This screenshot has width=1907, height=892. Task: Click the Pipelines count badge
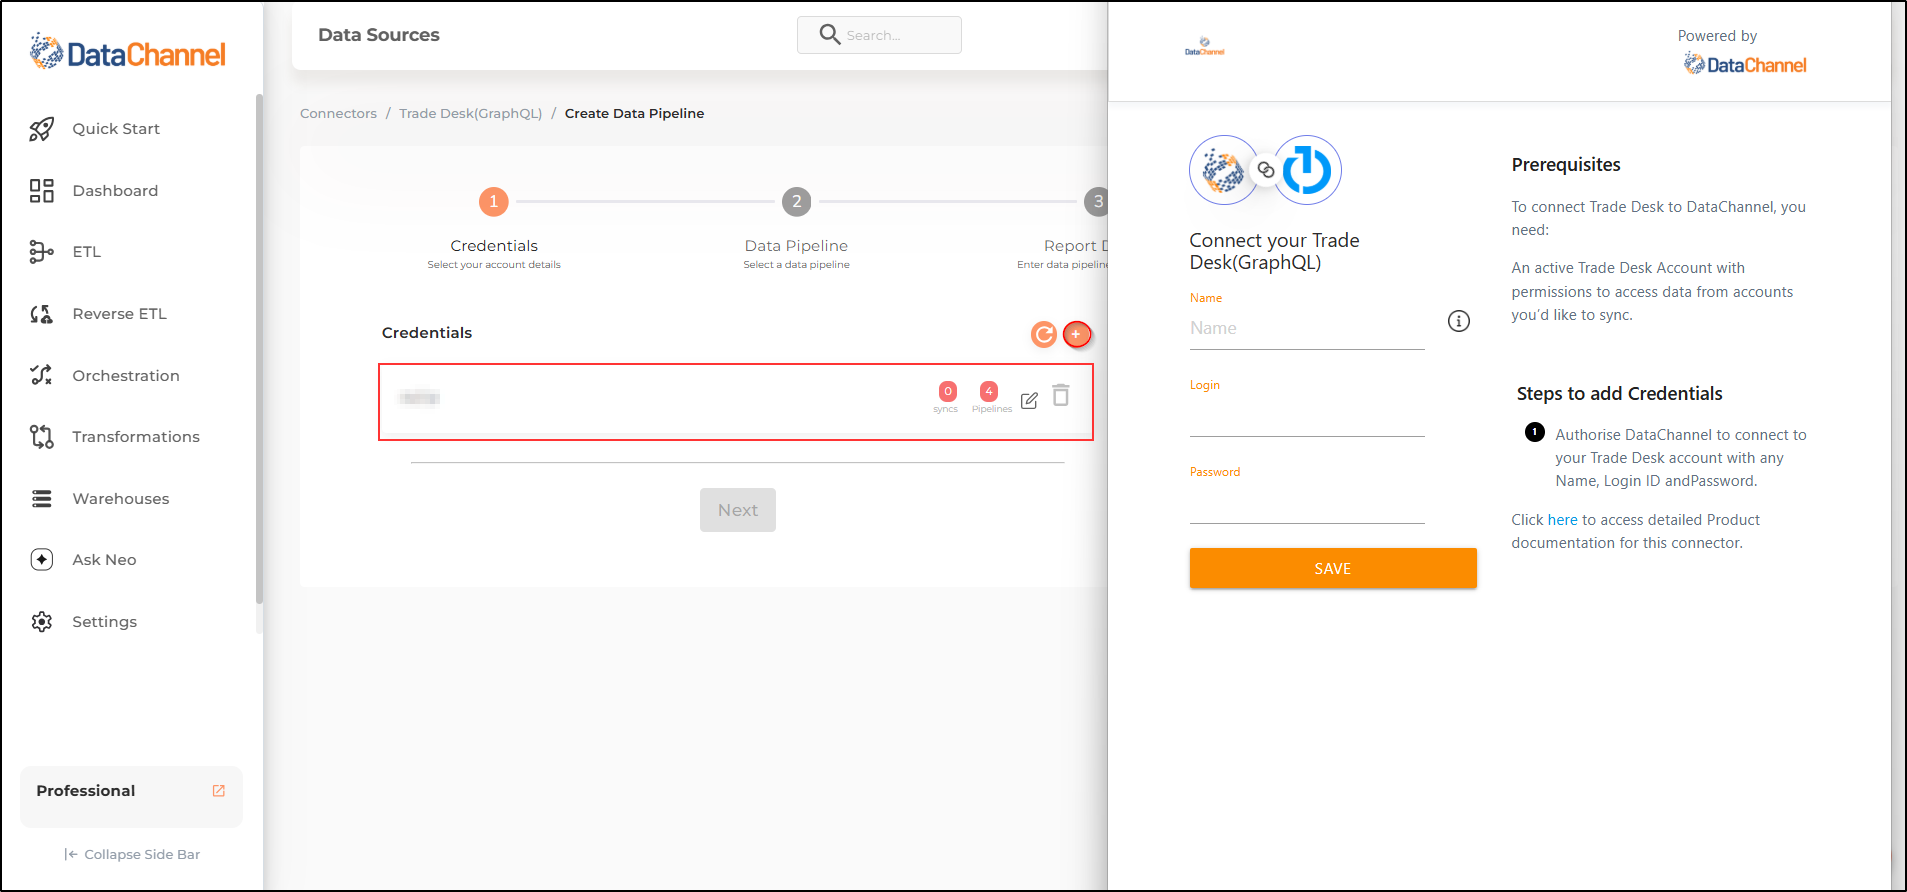pyautogui.click(x=989, y=392)
